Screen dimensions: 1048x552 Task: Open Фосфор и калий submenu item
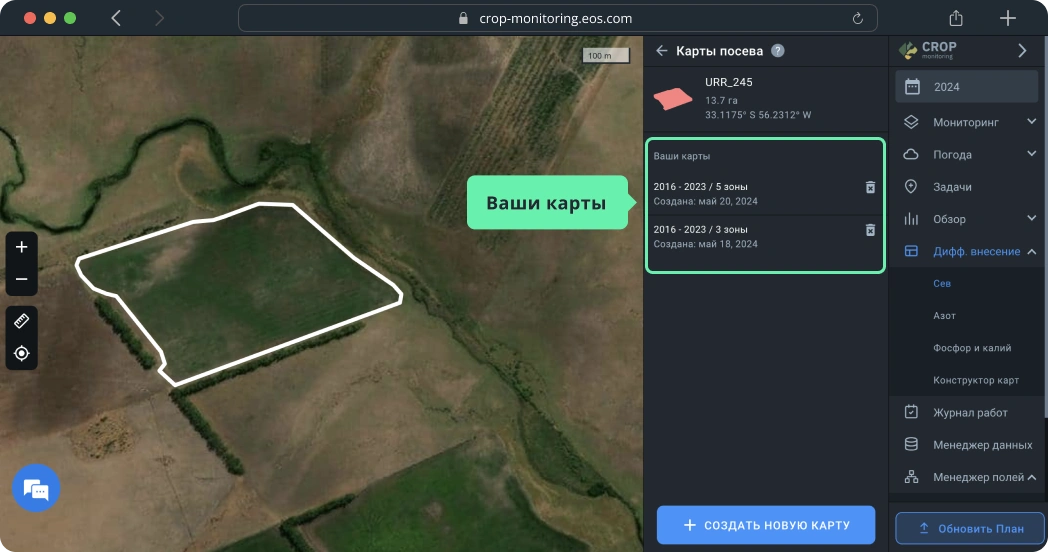point(971,348)
